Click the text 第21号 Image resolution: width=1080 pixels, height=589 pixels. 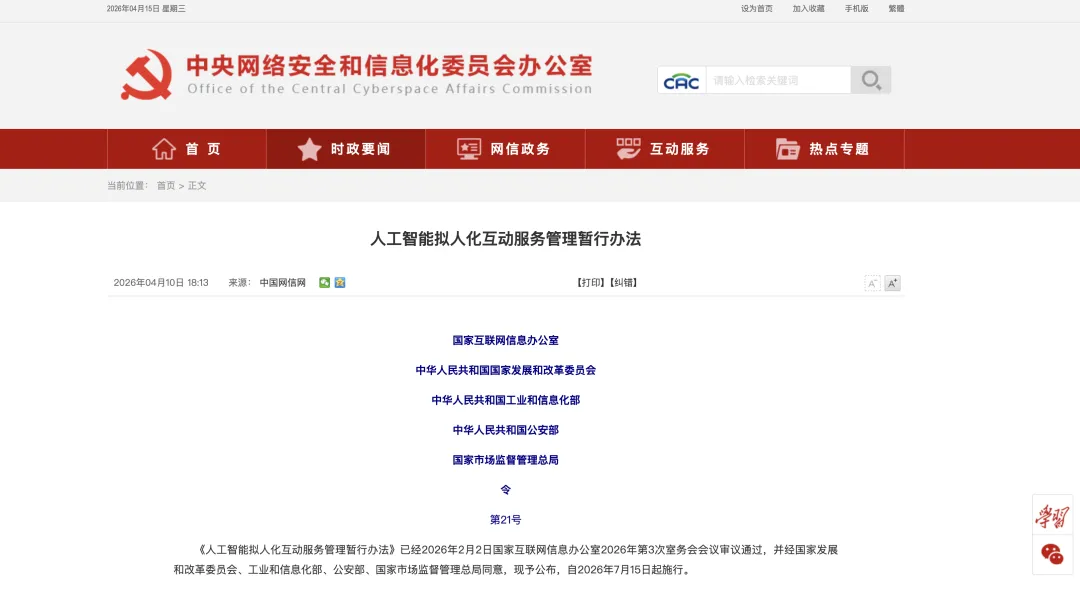pos(506,520)
